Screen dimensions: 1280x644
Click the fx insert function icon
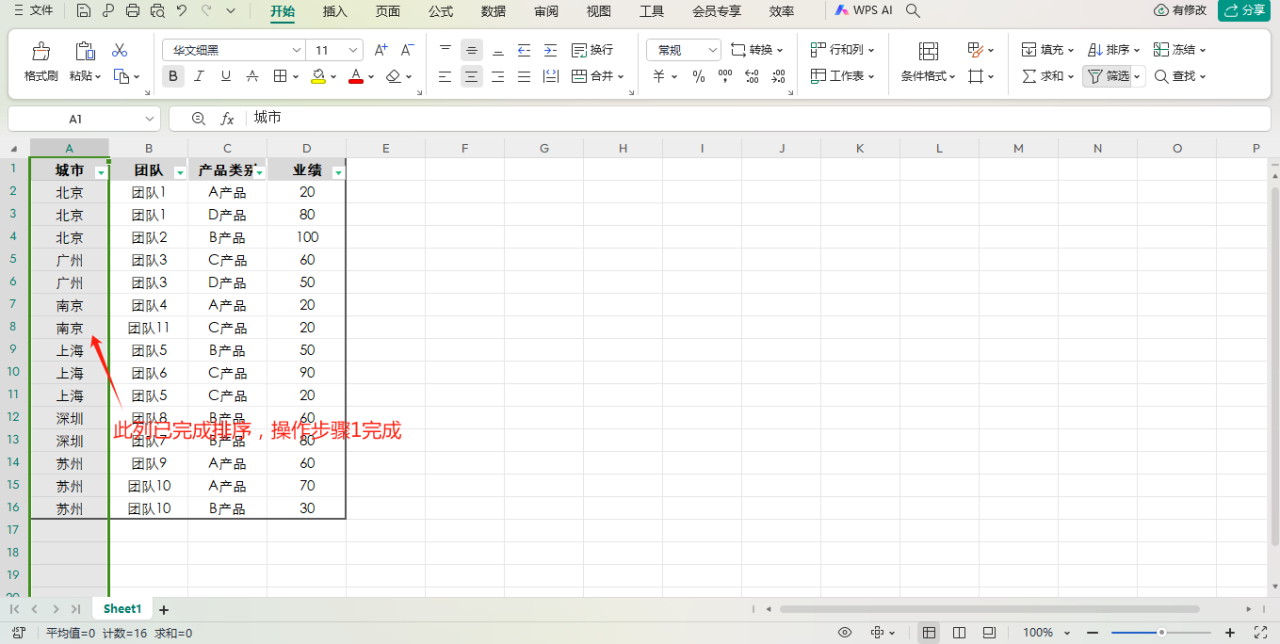tap(227, 118)
